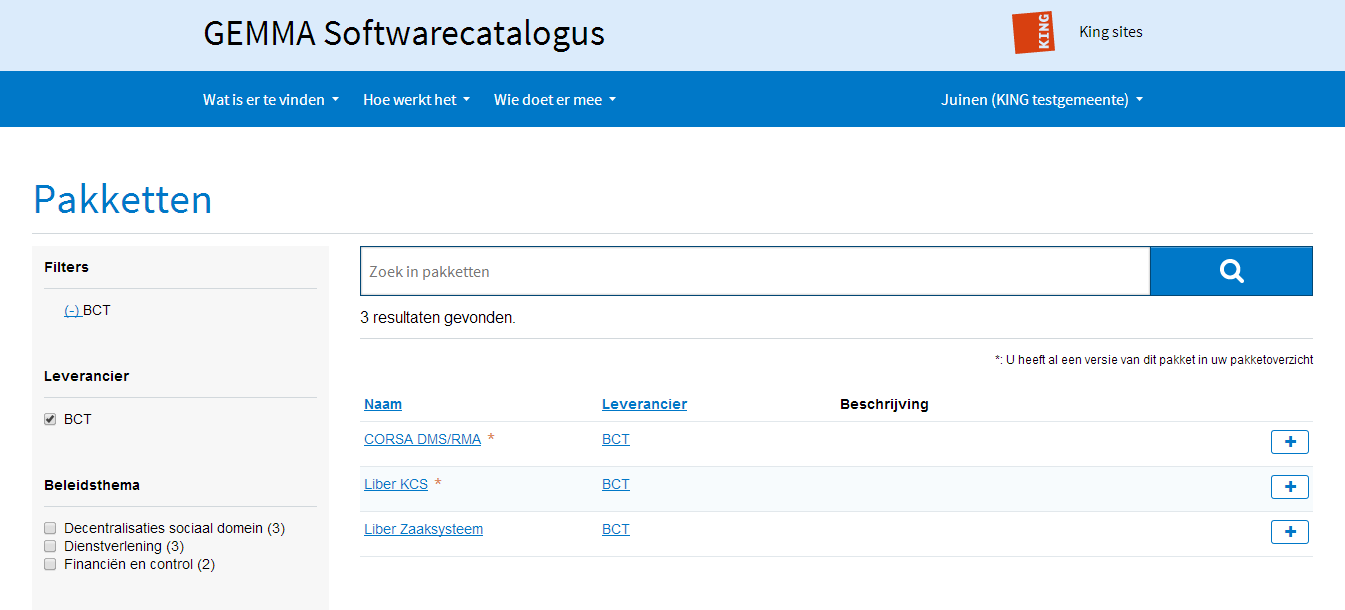1345x610 pixels.
Task: Add Liber Zaaksysteem with its plus button
Action: point(1290,532)
